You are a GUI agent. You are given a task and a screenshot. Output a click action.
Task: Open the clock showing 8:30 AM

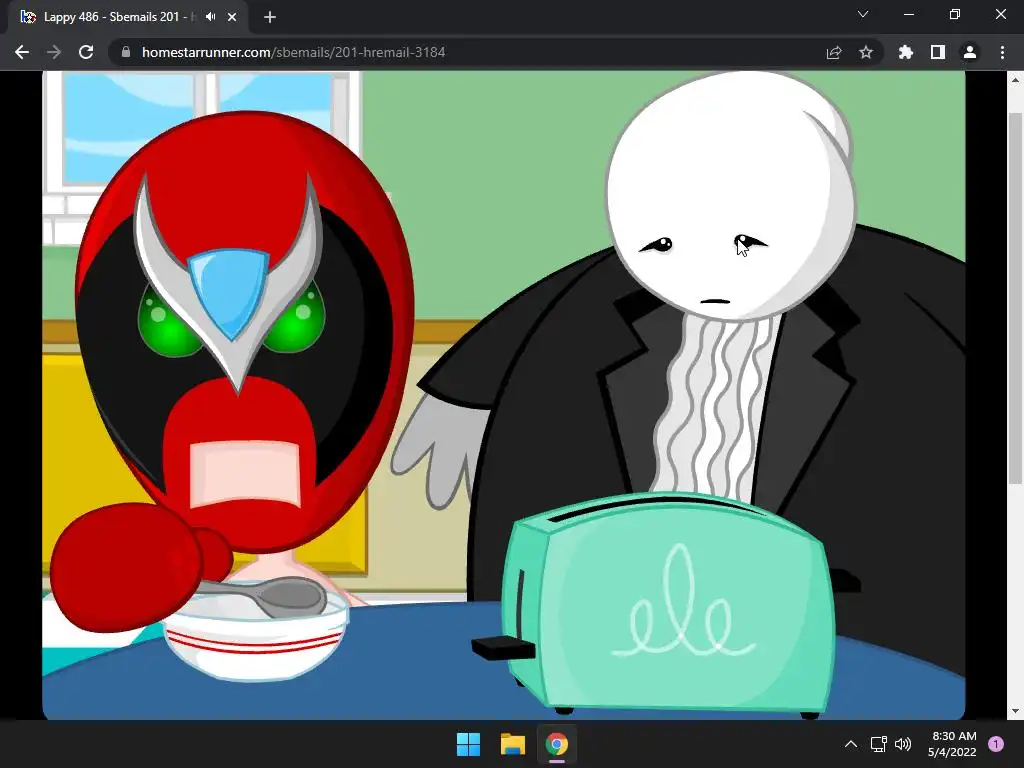click(952, 744)
